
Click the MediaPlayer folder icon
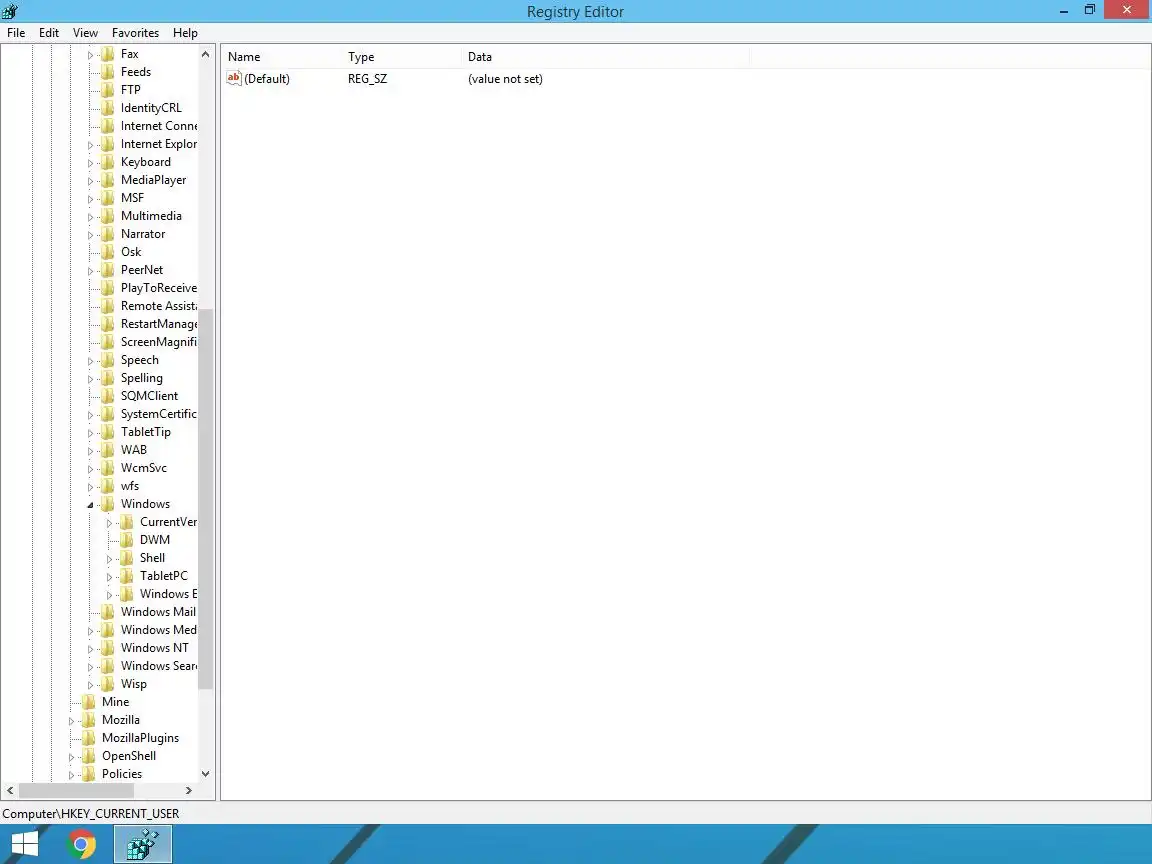[x=108, y=180]
